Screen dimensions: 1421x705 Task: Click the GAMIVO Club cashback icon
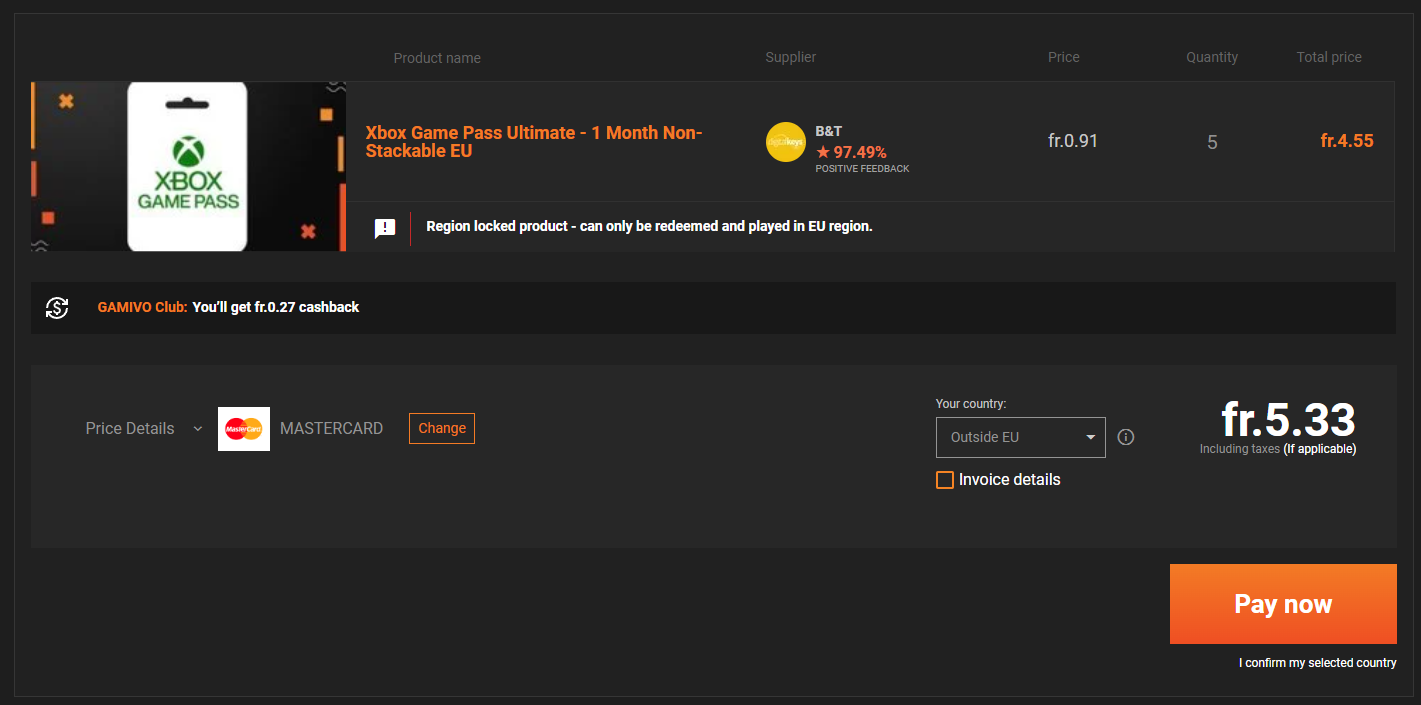[x=57, y=308]
